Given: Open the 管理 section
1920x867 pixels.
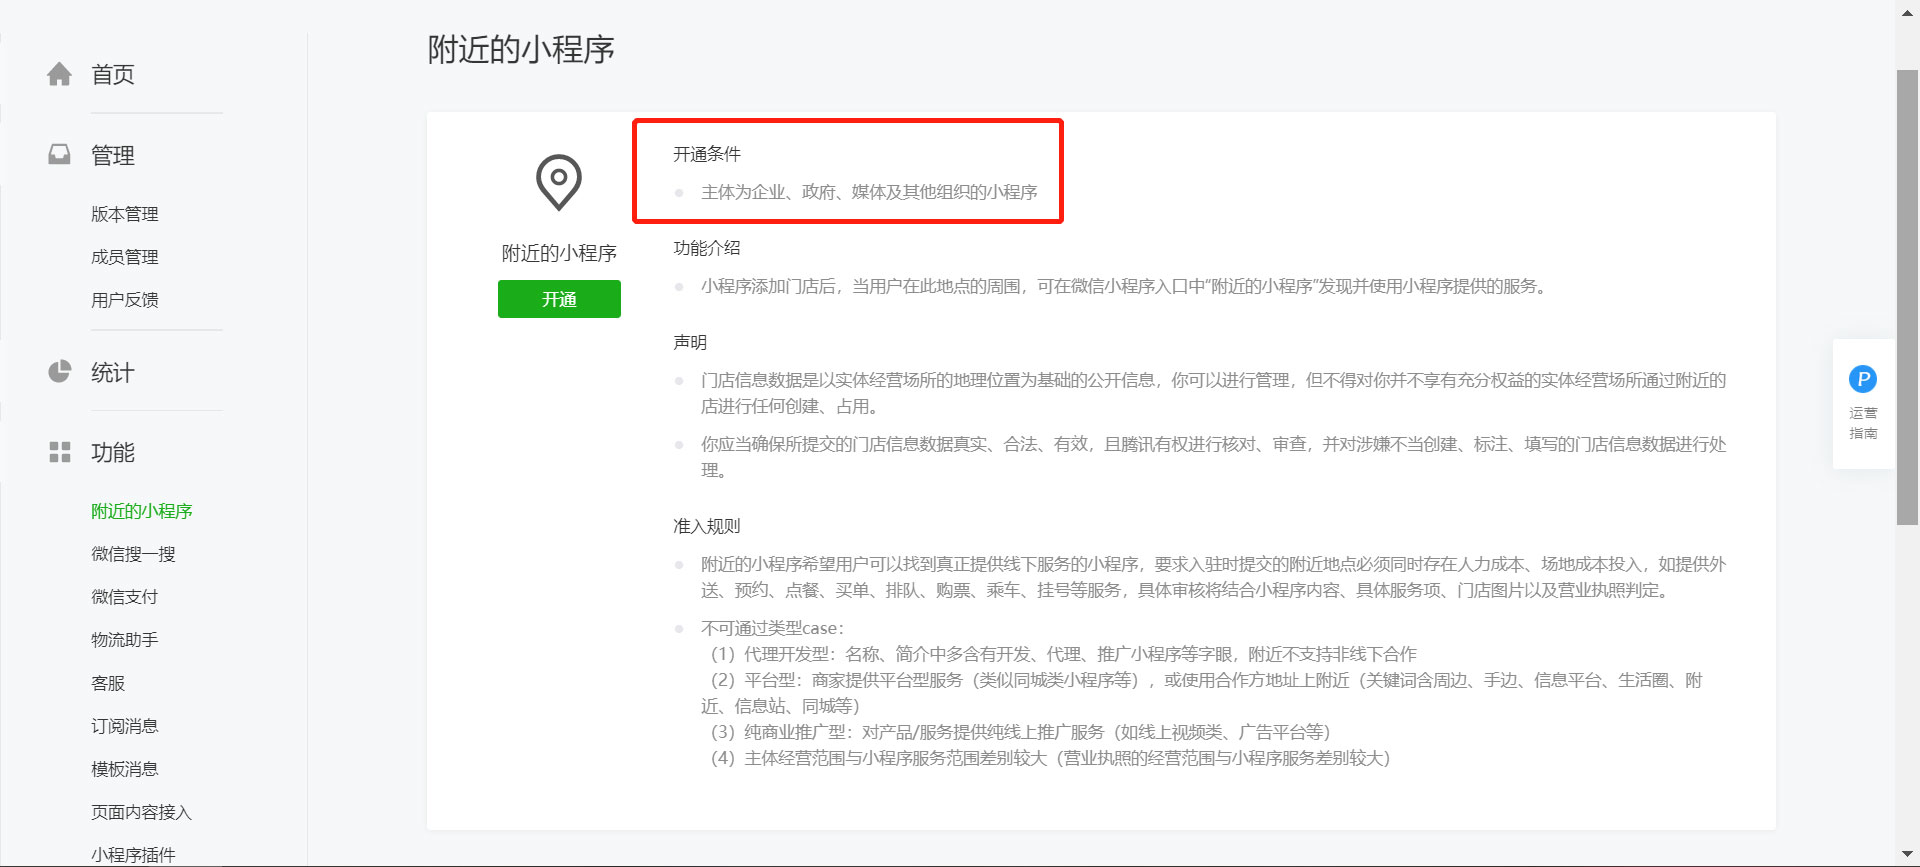Looking at the screenshot, I should [113, 155].
